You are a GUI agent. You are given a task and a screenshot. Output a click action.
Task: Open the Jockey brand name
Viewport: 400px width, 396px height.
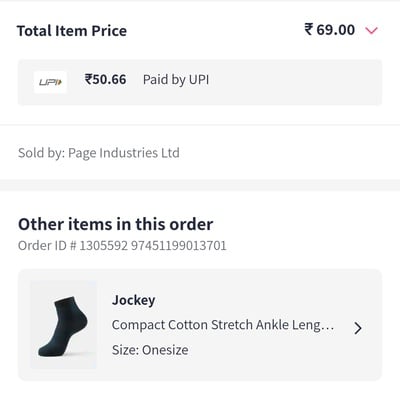click(134, 300)
